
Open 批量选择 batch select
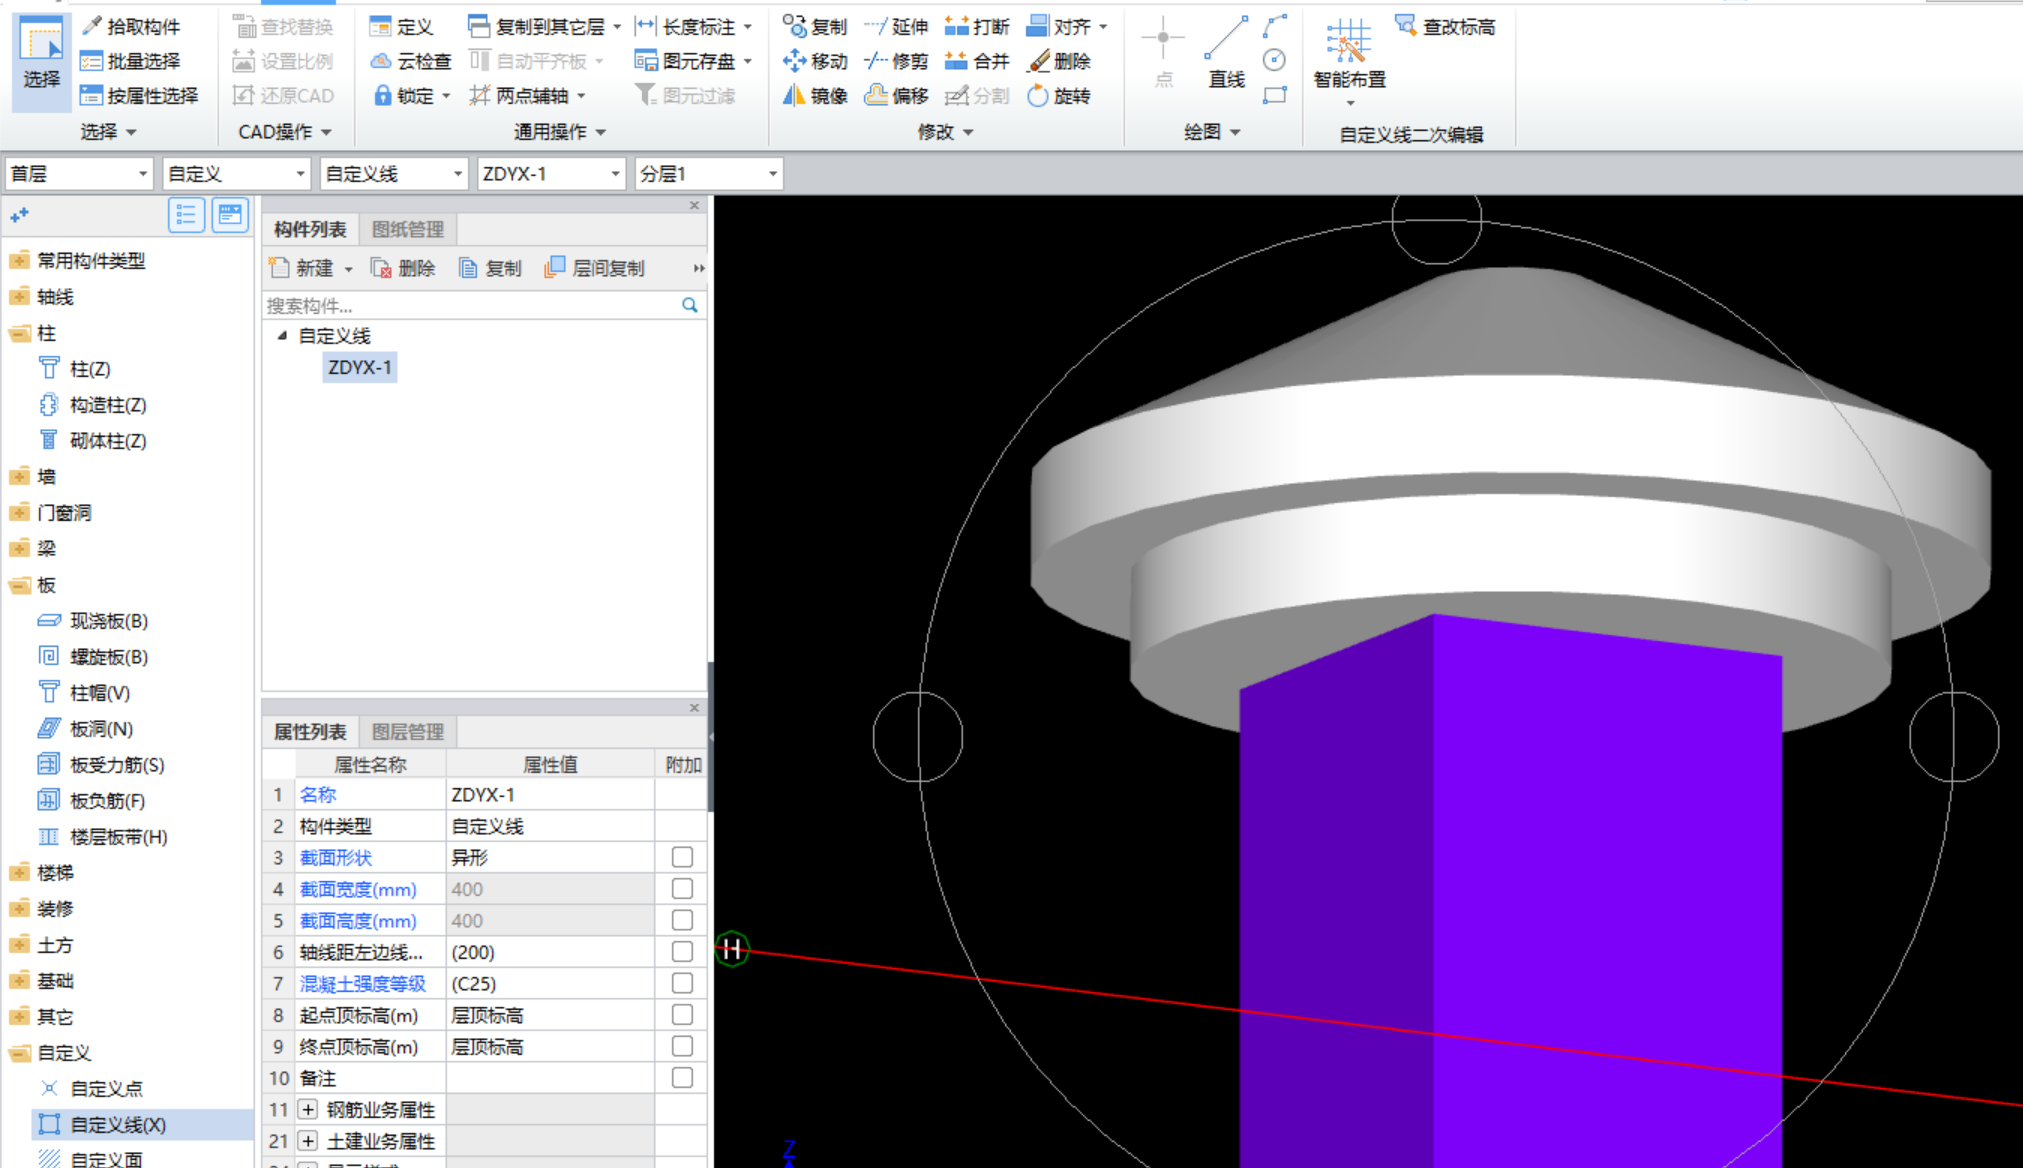[x=131, y=61]
